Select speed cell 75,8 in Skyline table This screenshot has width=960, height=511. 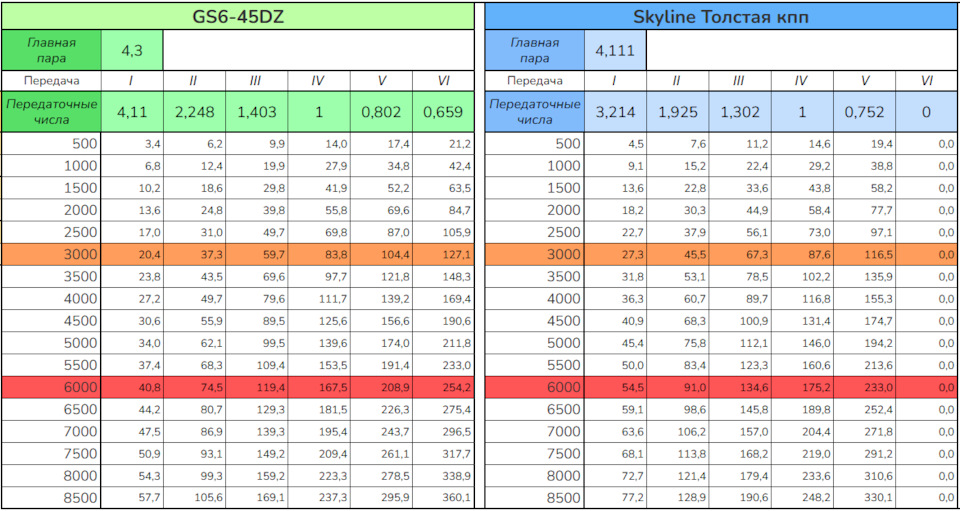(677, 343)
